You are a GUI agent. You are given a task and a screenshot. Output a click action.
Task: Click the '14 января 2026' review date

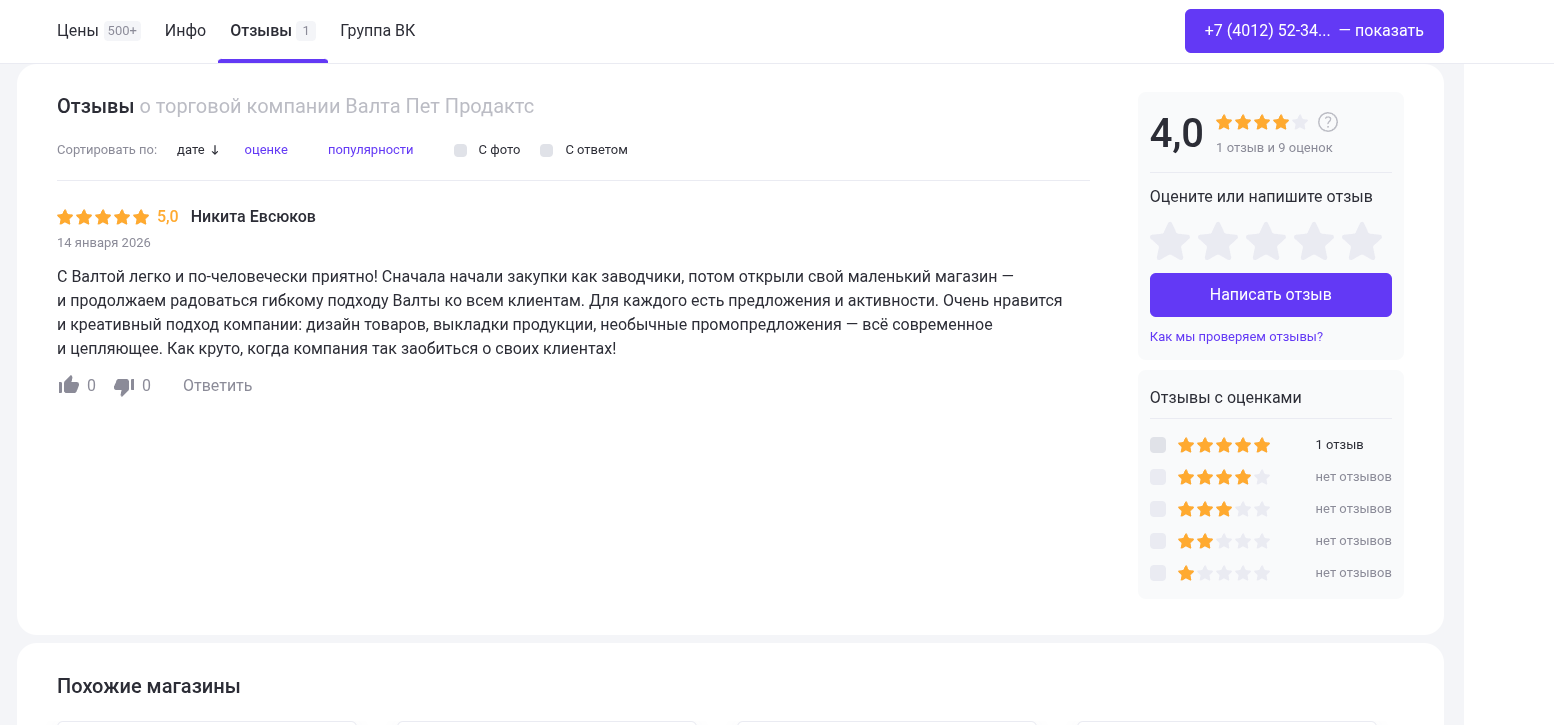coord(104,243)
